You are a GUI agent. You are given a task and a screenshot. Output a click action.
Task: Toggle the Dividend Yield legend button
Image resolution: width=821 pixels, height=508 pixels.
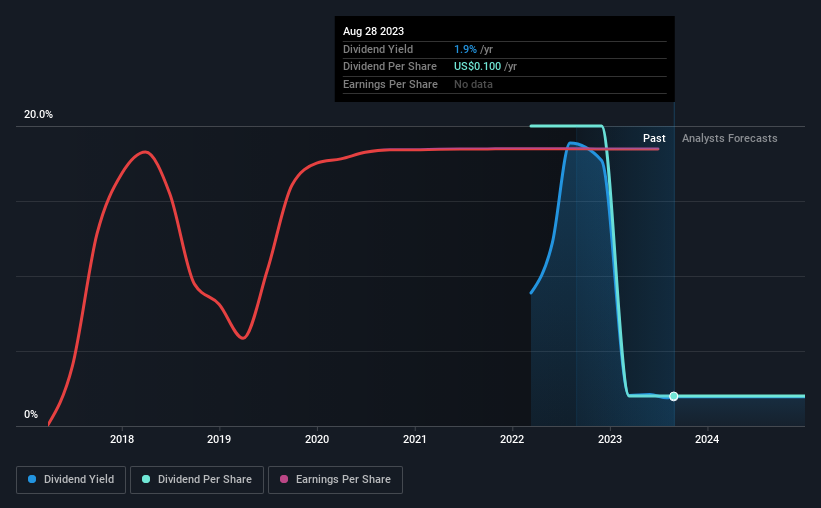[x=71, y=480]
